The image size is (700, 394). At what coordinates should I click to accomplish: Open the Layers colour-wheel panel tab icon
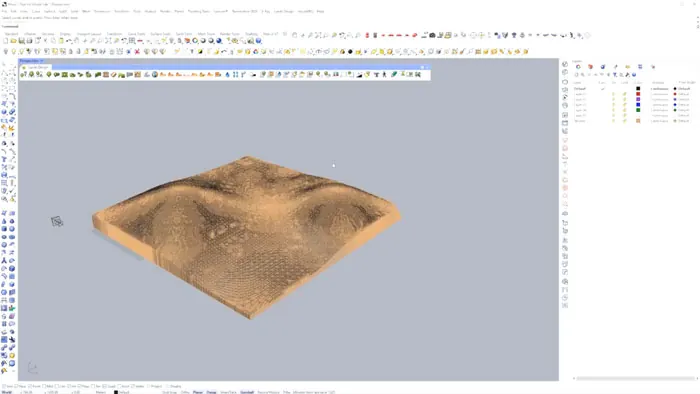(578, 67)
